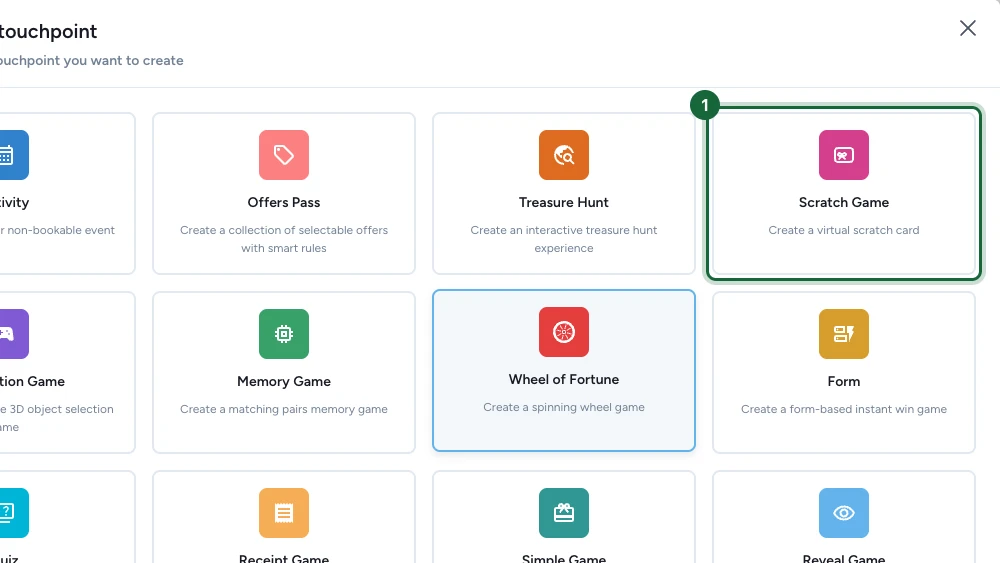Click the cyan quiz question-mark icon
This screenshot has width=1000, height=563.
(x=13, y=513)
